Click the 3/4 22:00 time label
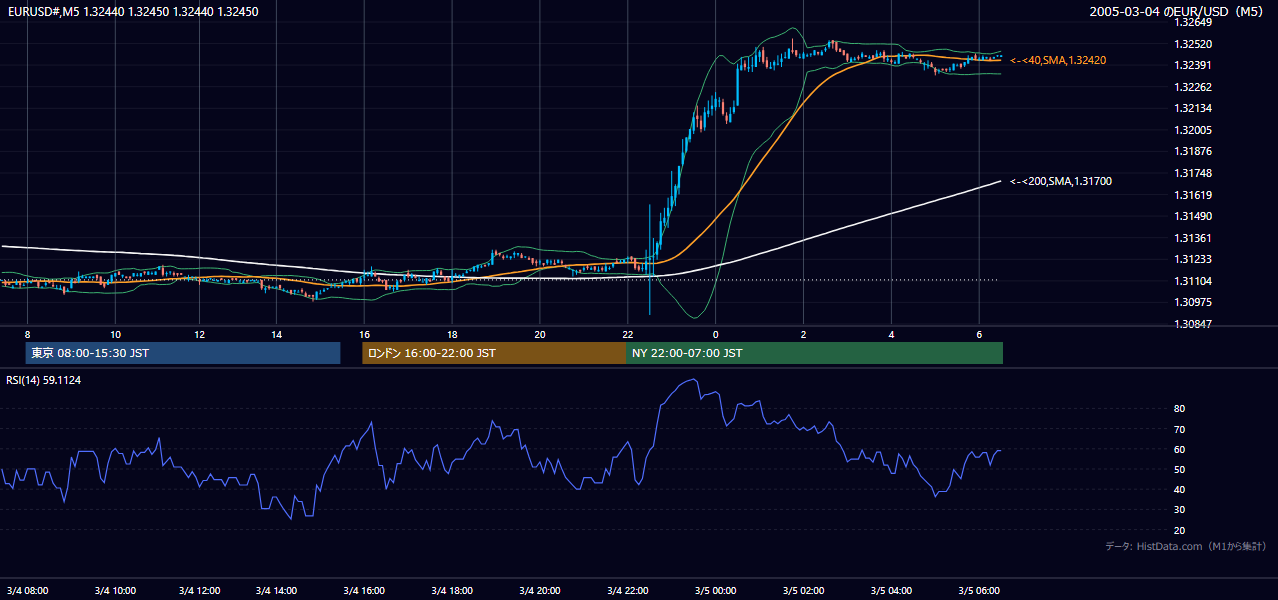This screenshot has height=600, width=1278. point(628,590)
